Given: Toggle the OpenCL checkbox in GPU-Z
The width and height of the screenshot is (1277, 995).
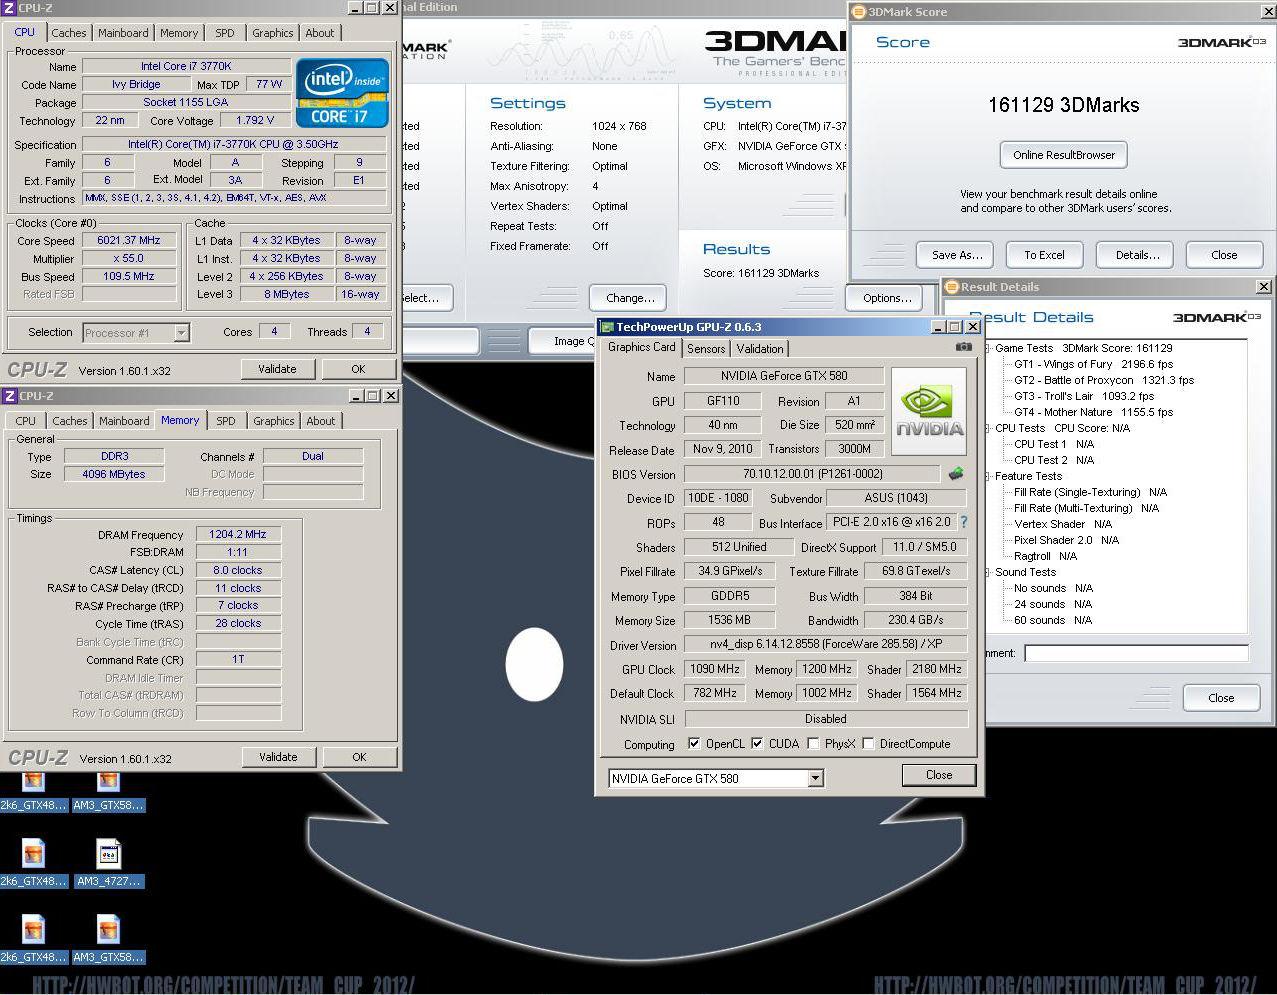Looking at the screenshot, I should coord(694,744).
